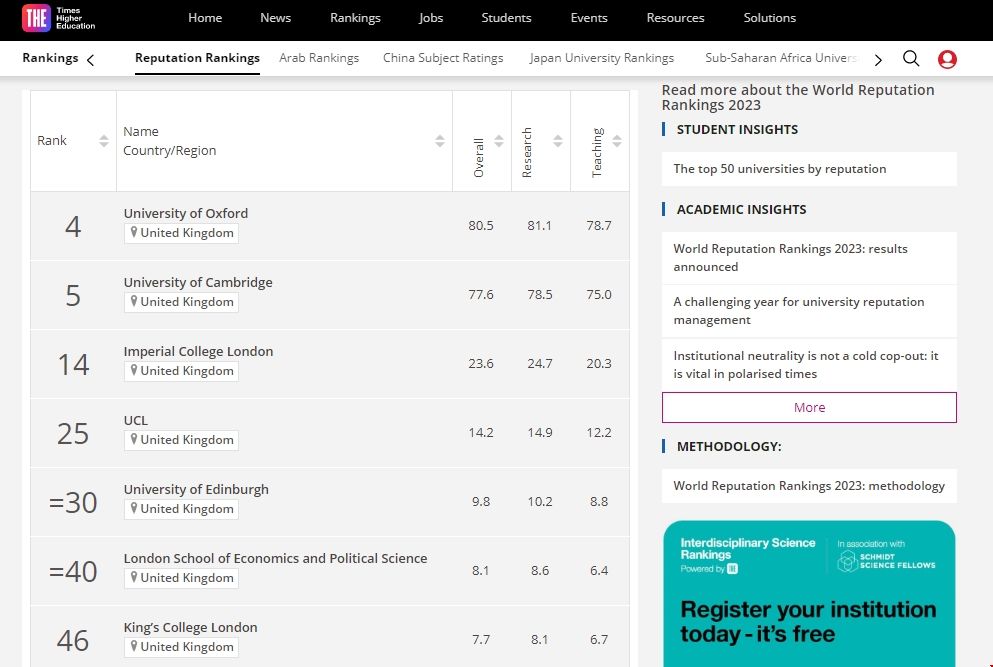Image resolution: width=993 pixels, height=667 pixels.
Task: Sort by Teaching score arrows
Action: tap(617, 141)
